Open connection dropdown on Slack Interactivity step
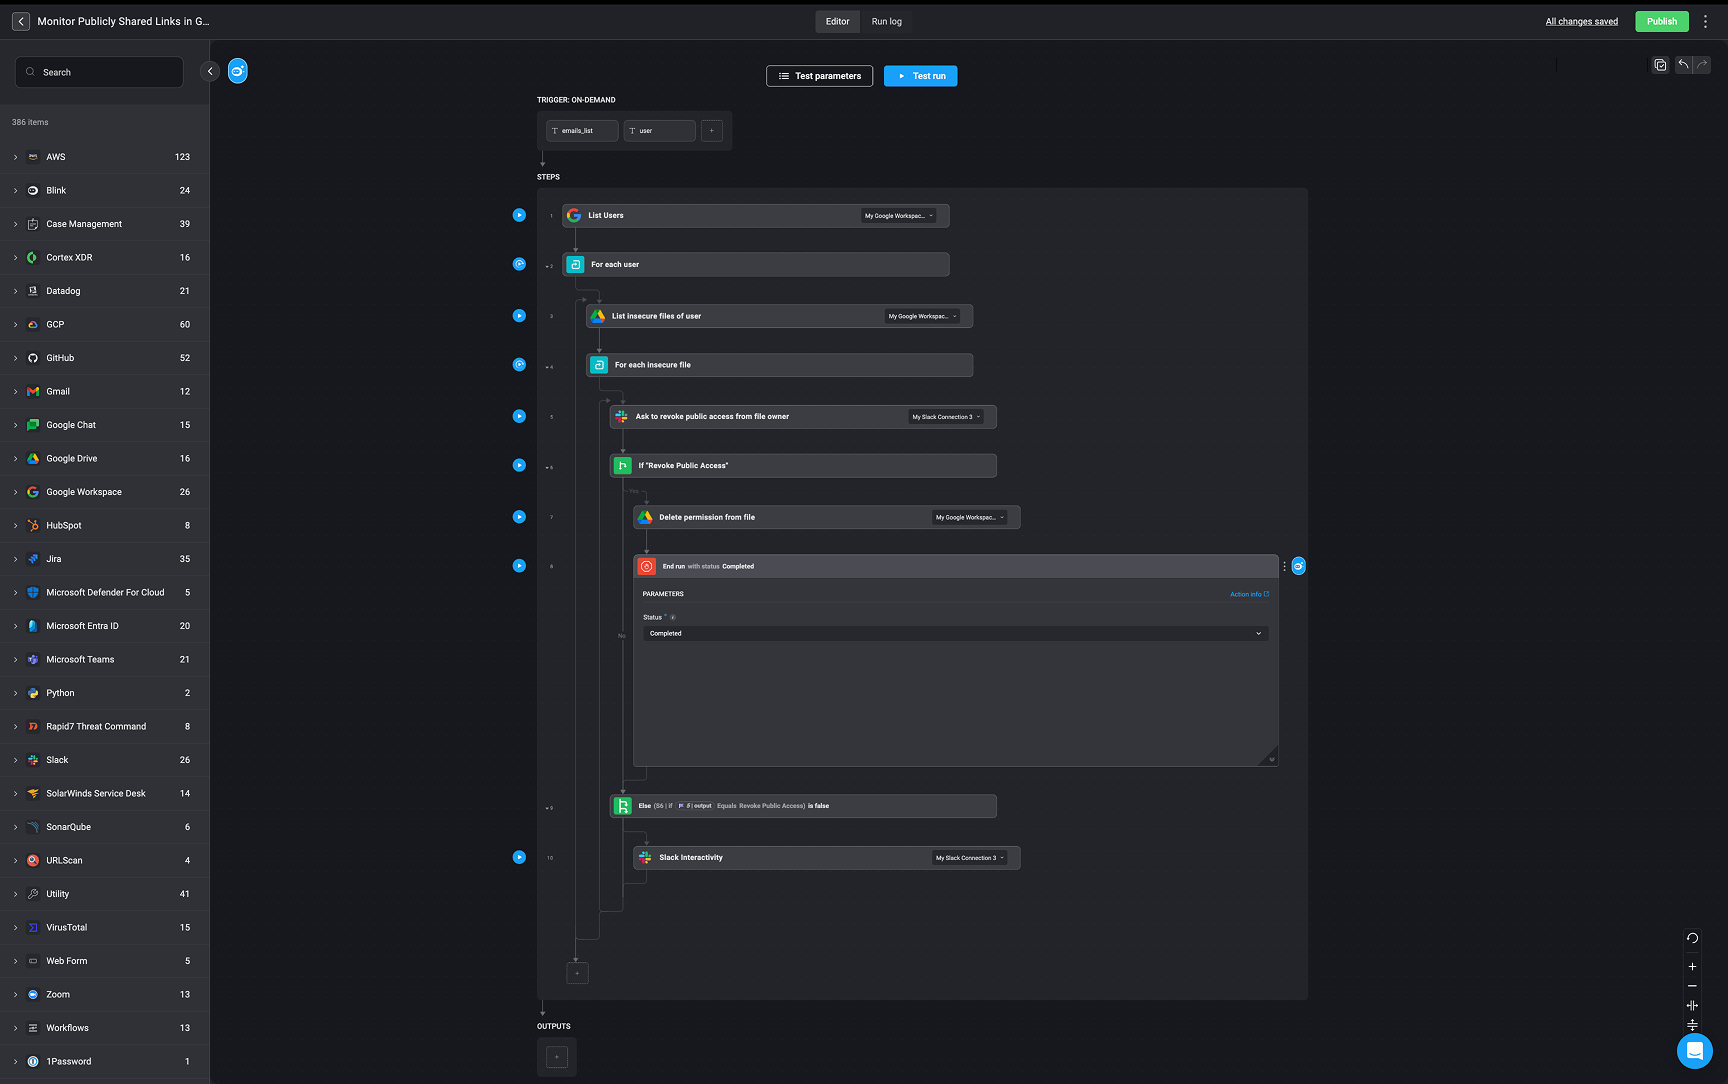Viewport: 1728px width, 1084px height. click(x=970, y=858)
